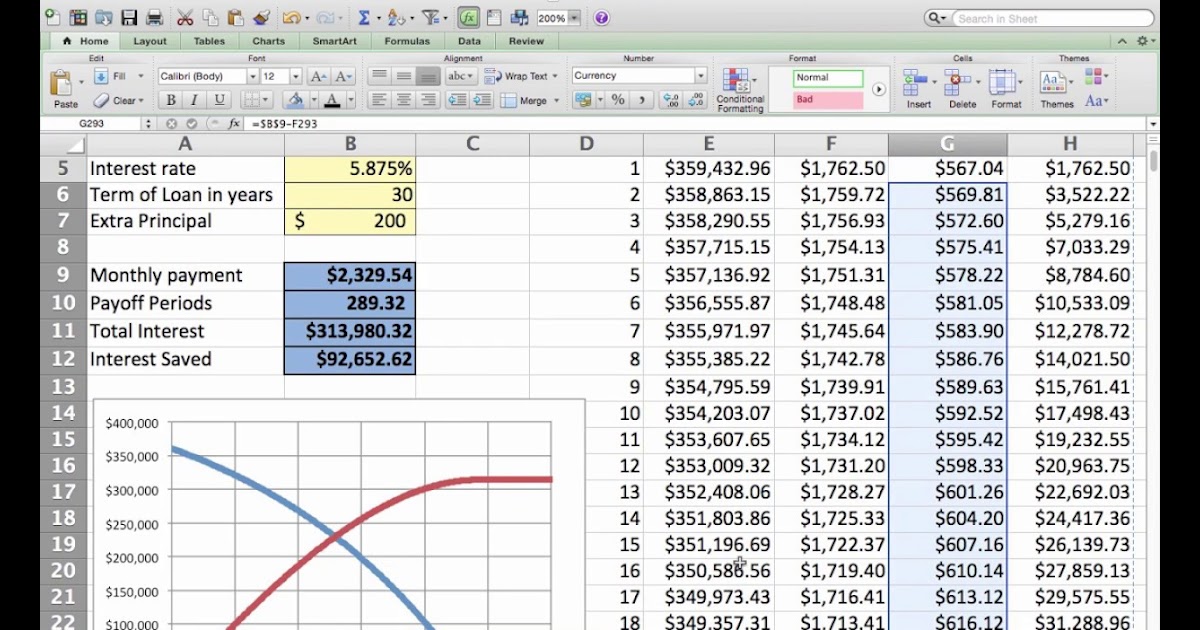Switch to the Tables ribbon tab
The image size is (1200, 630).
[x=209, y=41]
